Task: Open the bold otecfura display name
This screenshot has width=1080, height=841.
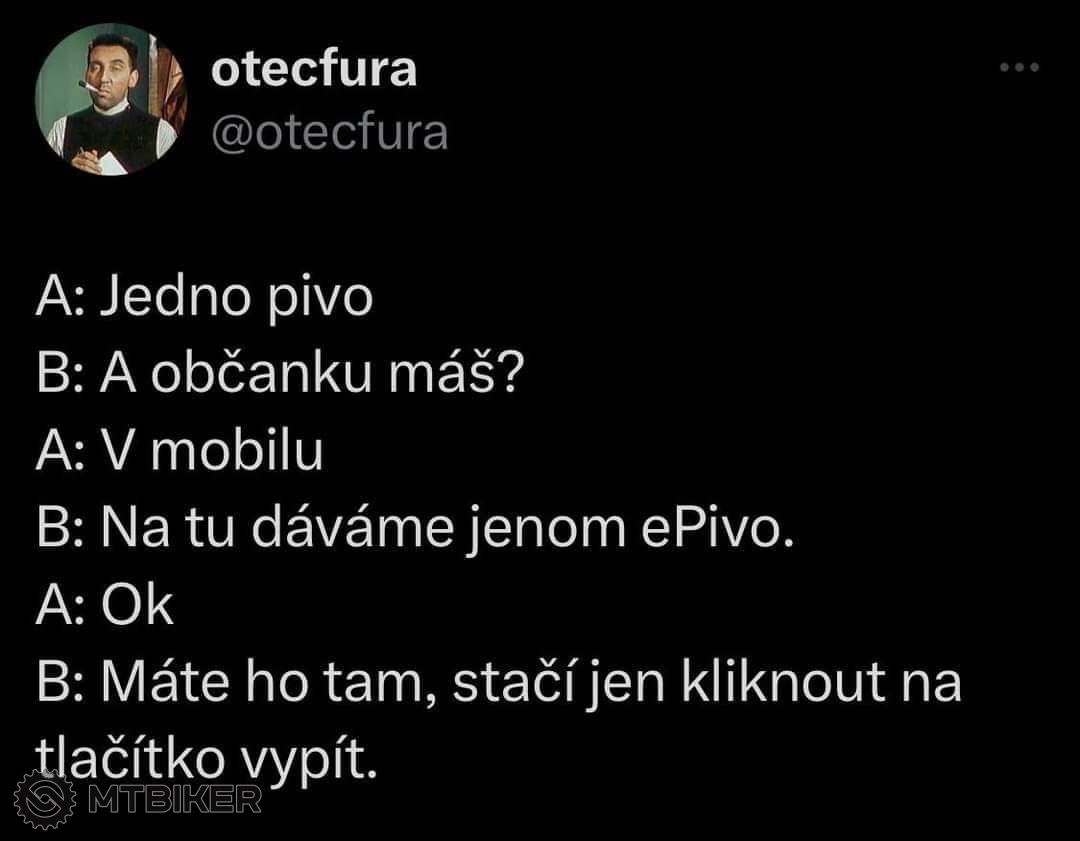Action: tap(314, 69)
